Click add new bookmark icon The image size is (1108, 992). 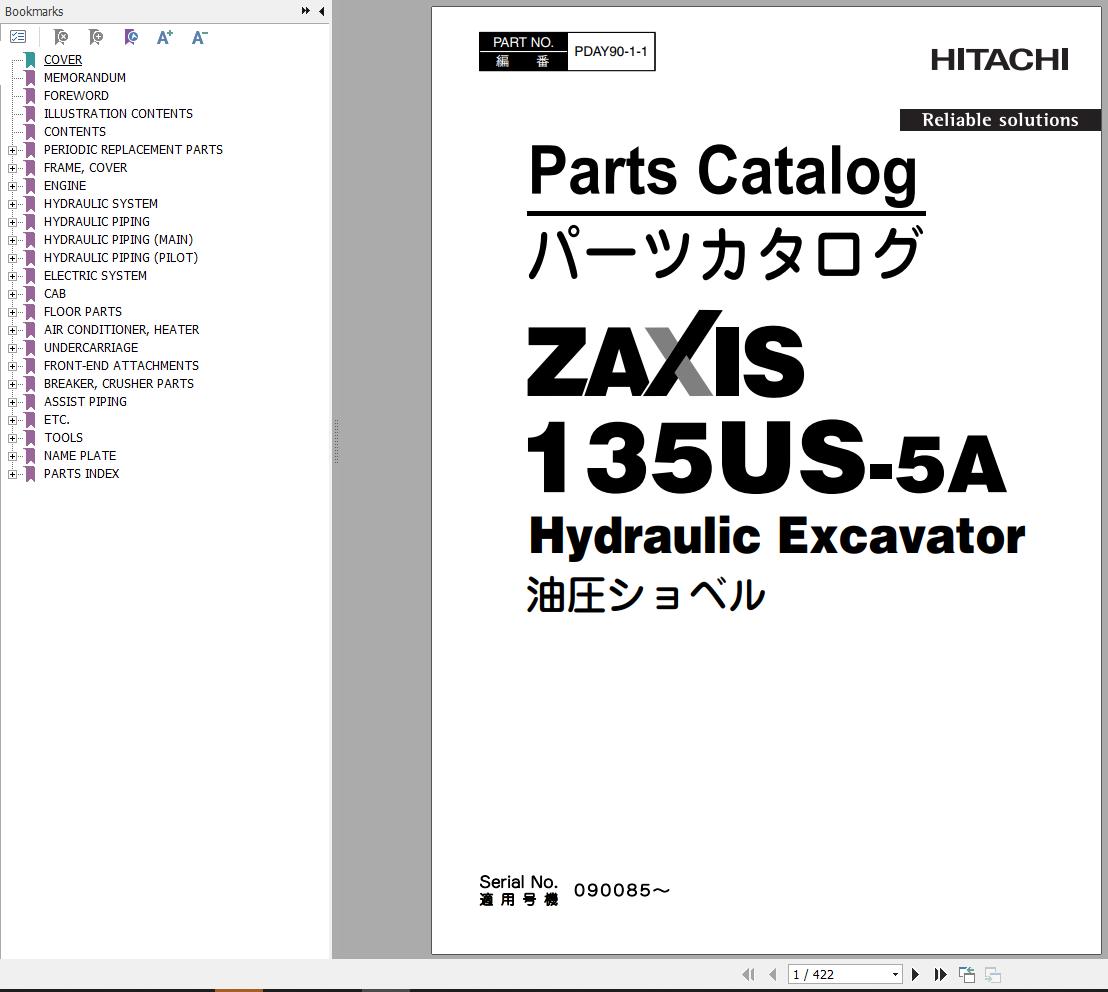tap(95, 37)
